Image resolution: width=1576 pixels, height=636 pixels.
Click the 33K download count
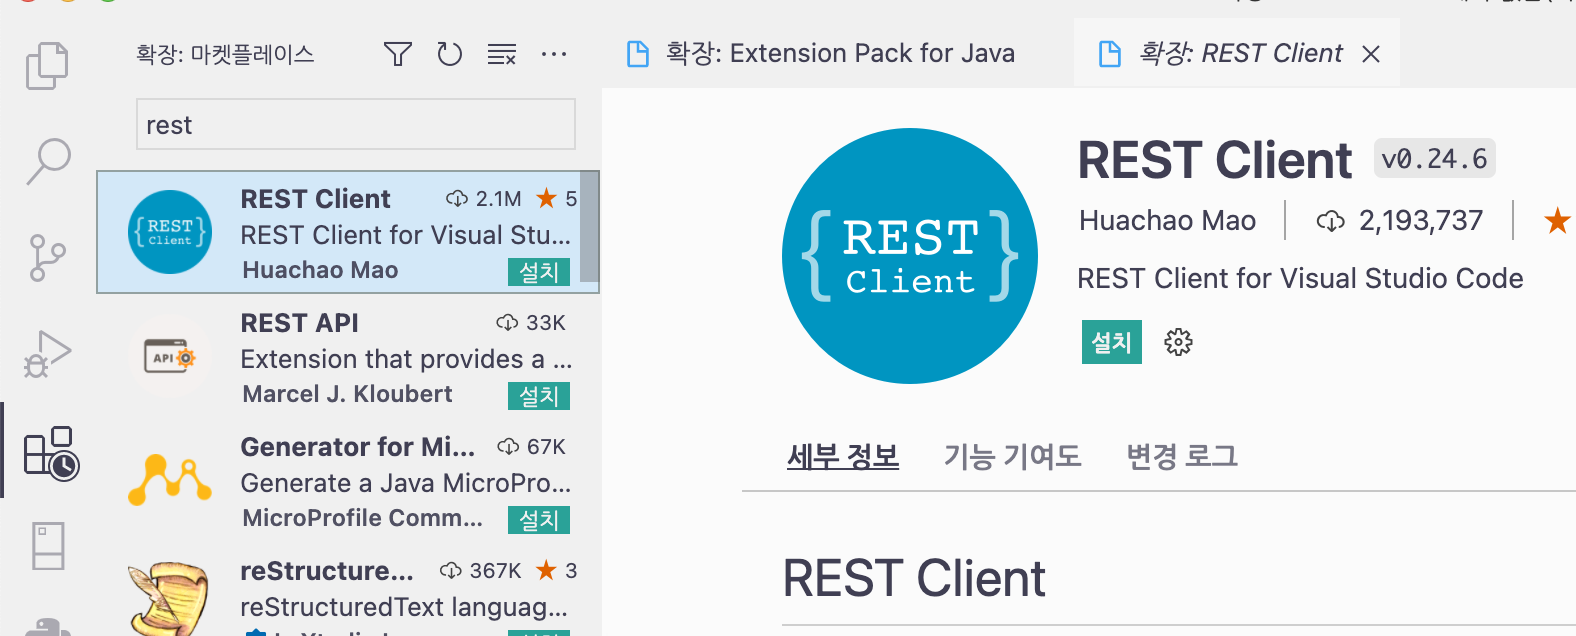[531, 323]
